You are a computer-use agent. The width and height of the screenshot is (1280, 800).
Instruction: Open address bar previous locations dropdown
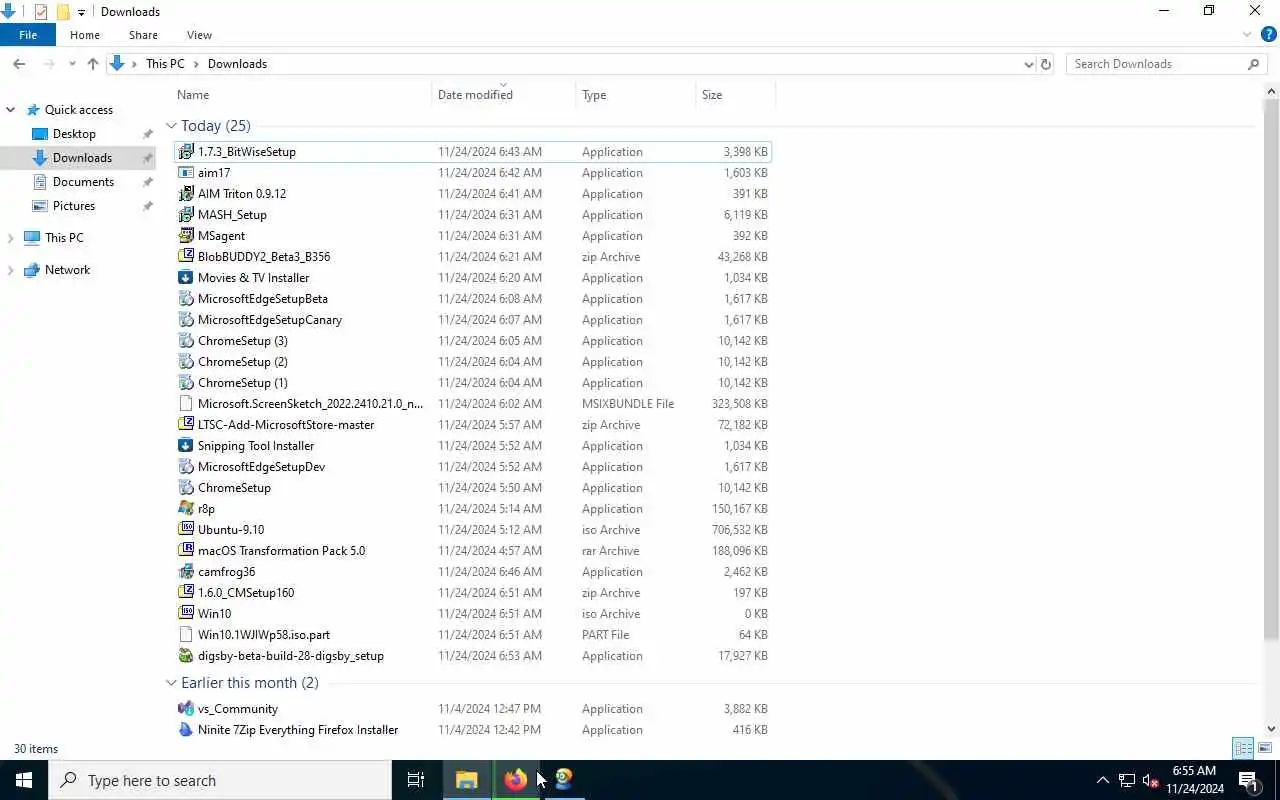point(1028,64)
